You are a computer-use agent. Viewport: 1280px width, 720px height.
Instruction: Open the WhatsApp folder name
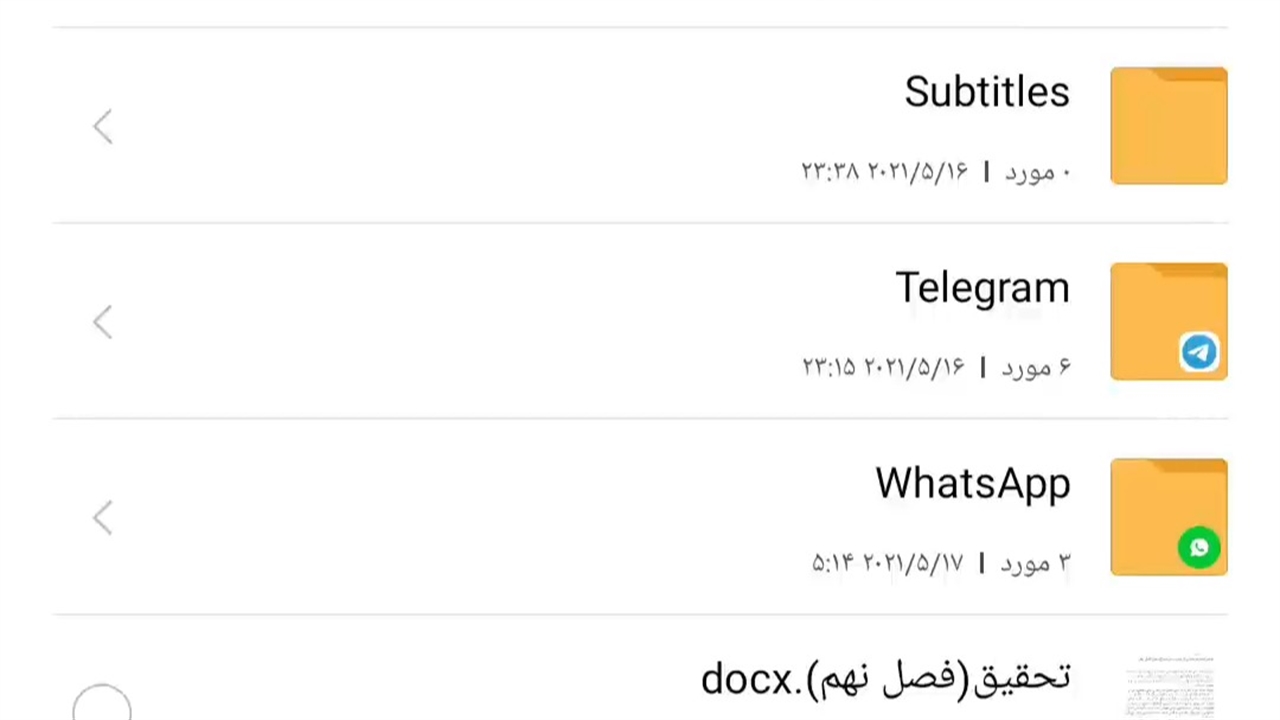[x=972, y=484]
